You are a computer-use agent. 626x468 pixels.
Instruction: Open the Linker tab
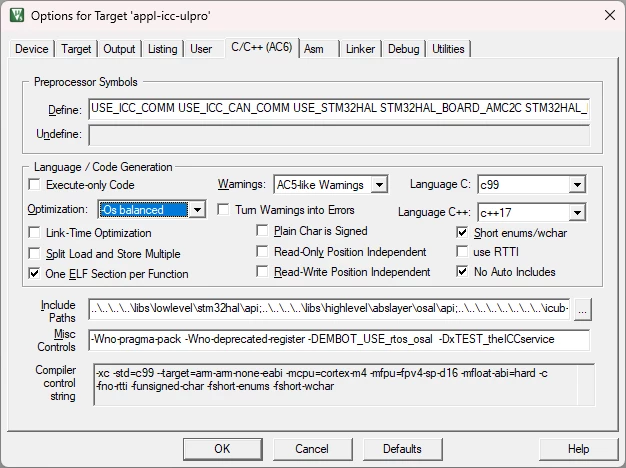point(360,49)
